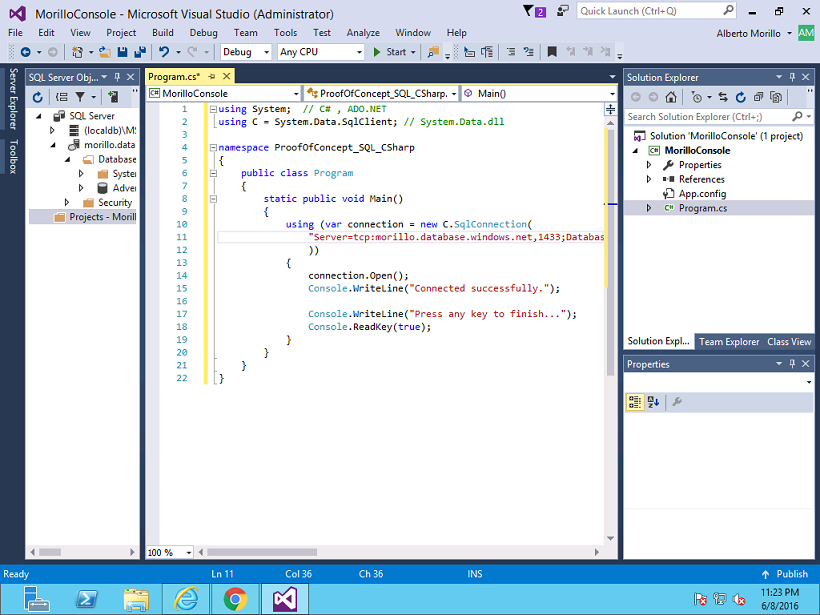Refresh the SQL Server Object Explorer

37,97
